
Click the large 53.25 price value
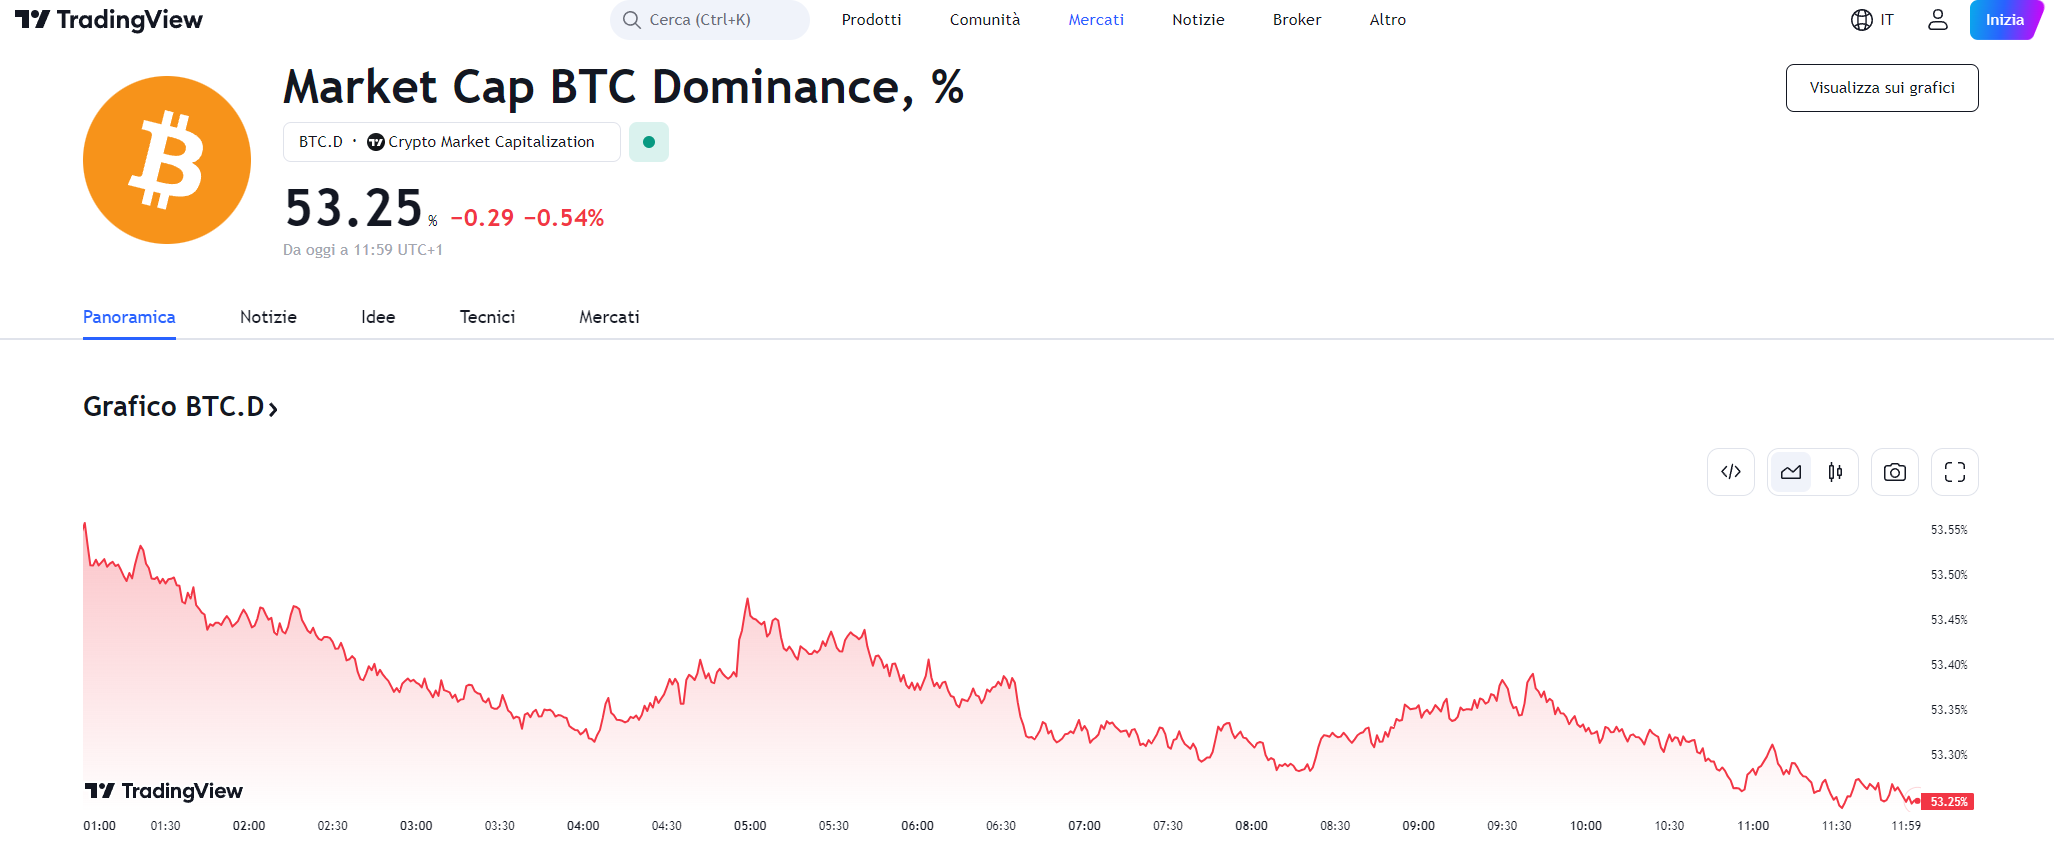pos(354,208)
